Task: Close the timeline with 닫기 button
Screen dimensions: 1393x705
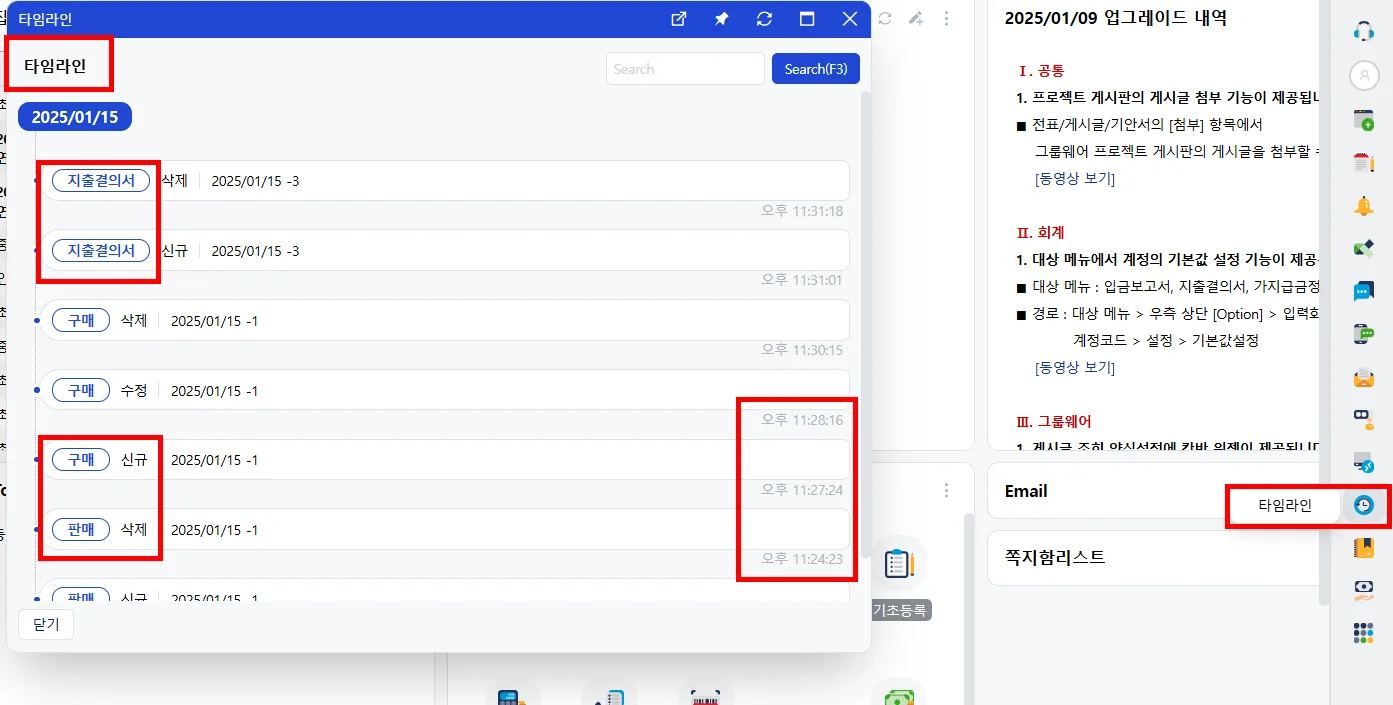Action: (46, 625)
